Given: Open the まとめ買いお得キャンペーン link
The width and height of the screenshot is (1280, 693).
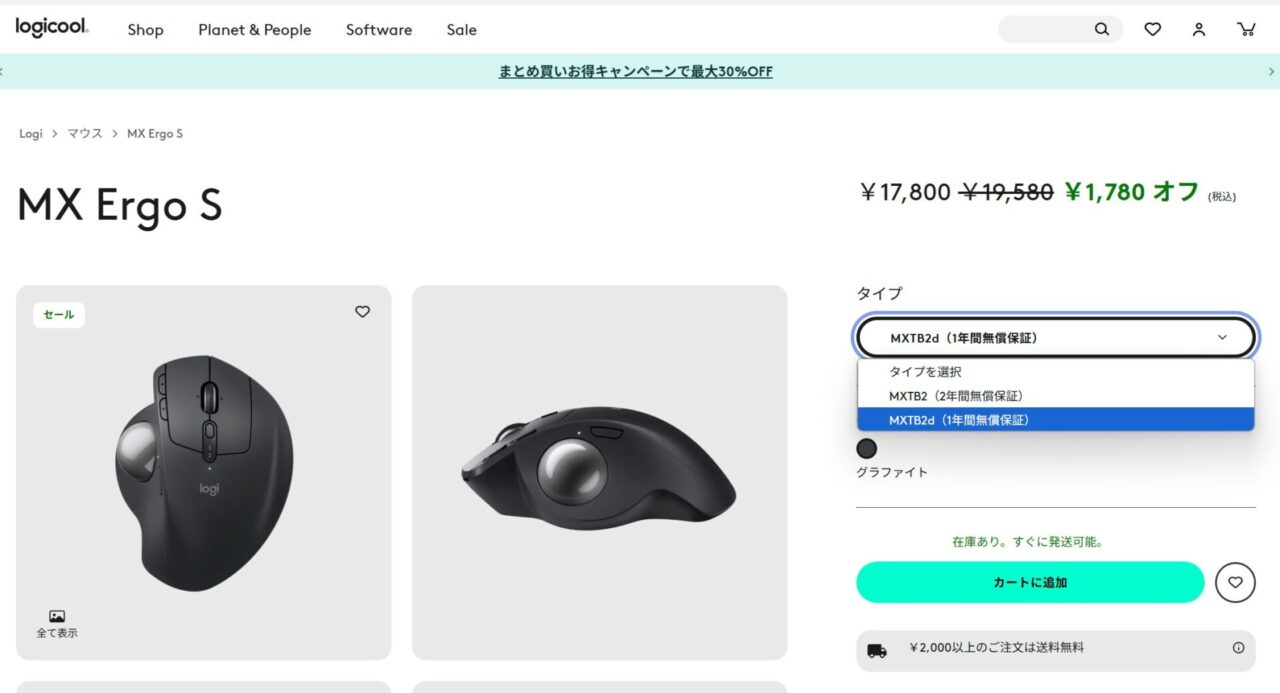Looking at the screenshot, I should [x=636, y=72].
